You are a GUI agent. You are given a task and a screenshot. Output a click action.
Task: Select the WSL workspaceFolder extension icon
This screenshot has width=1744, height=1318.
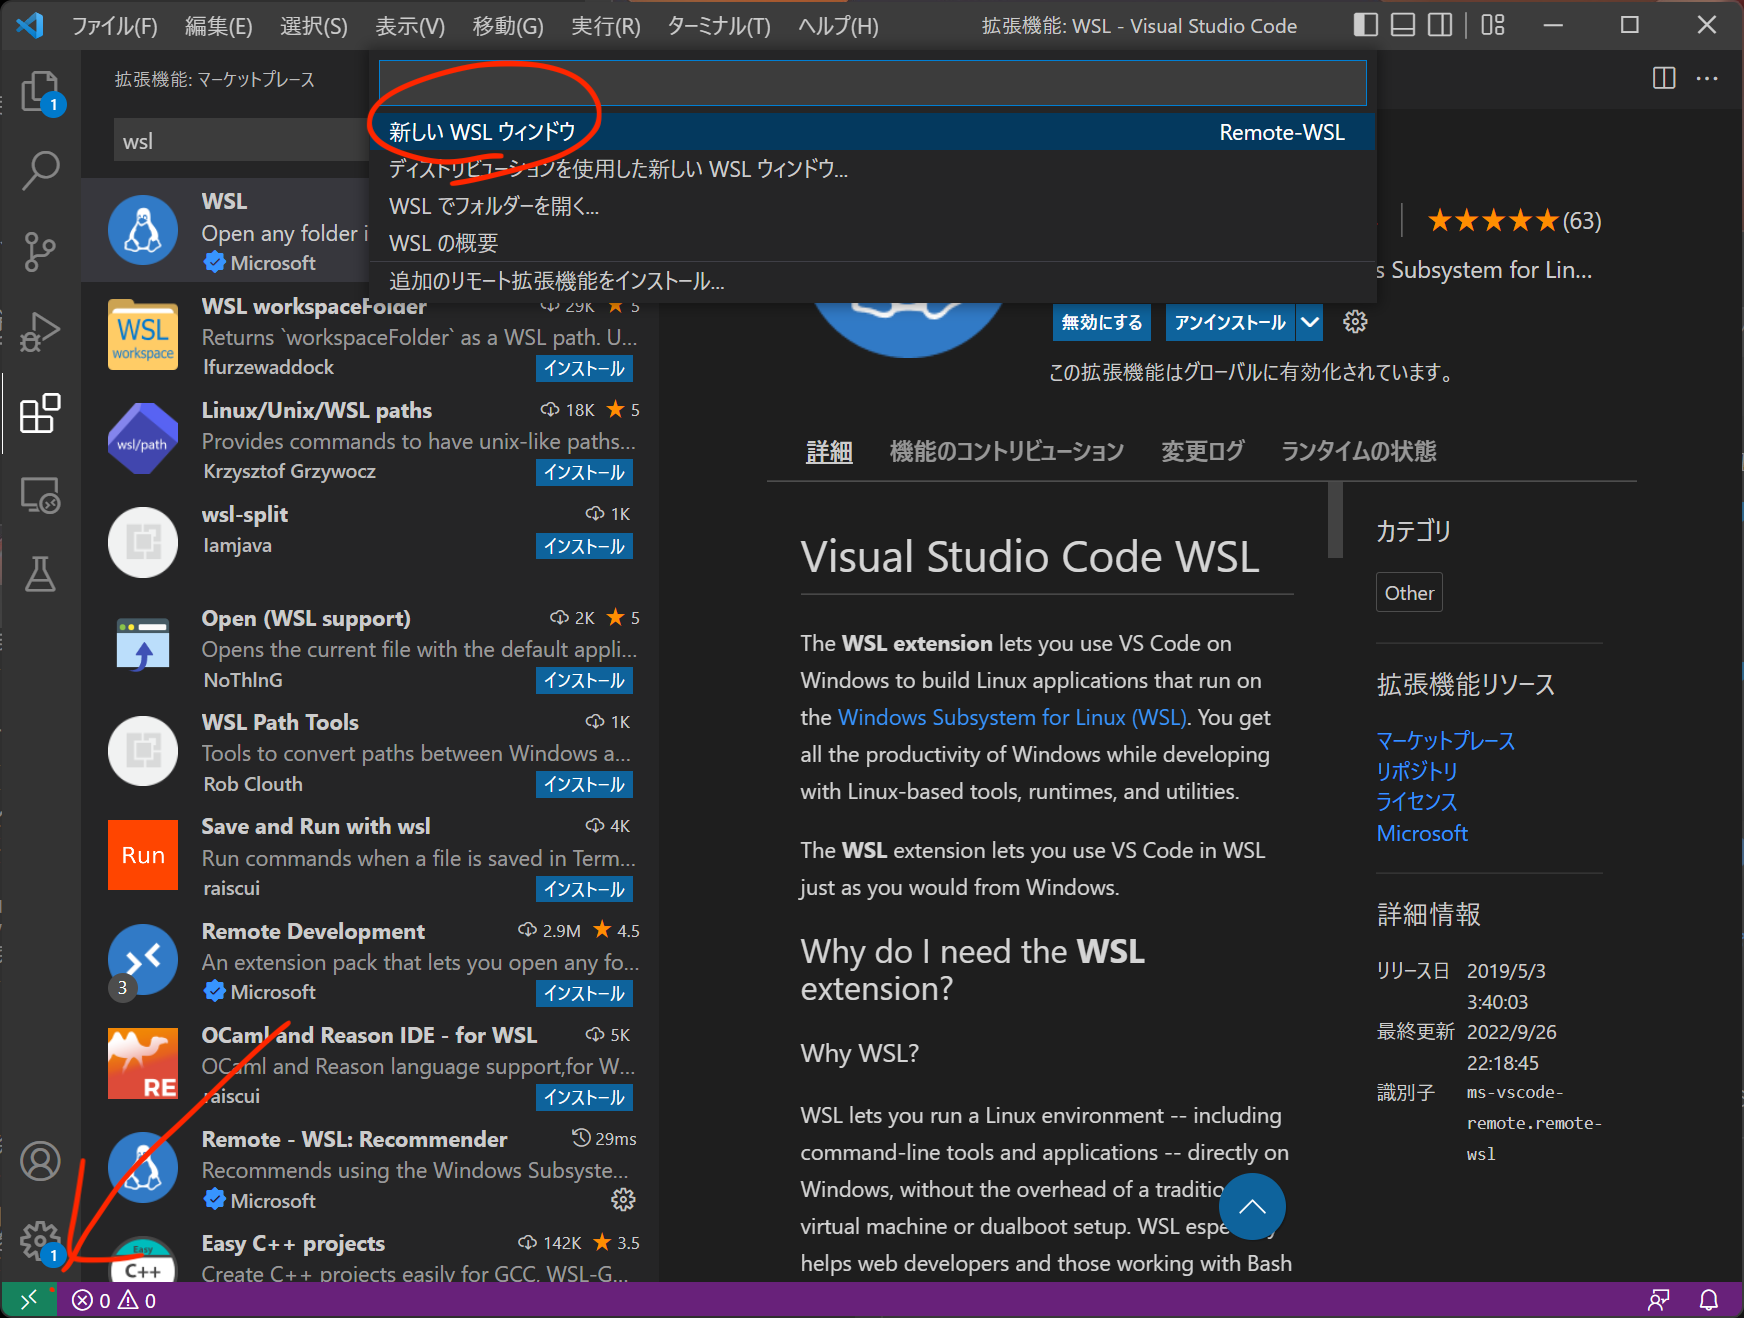[143, 335]
